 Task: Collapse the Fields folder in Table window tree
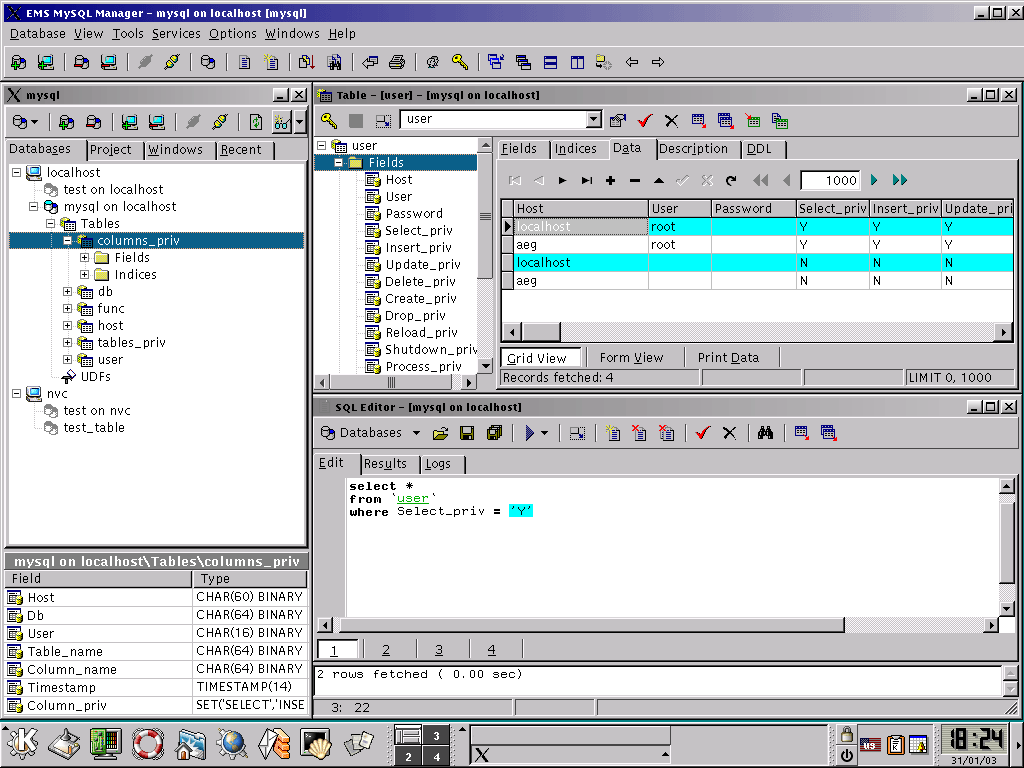(338, 163)
